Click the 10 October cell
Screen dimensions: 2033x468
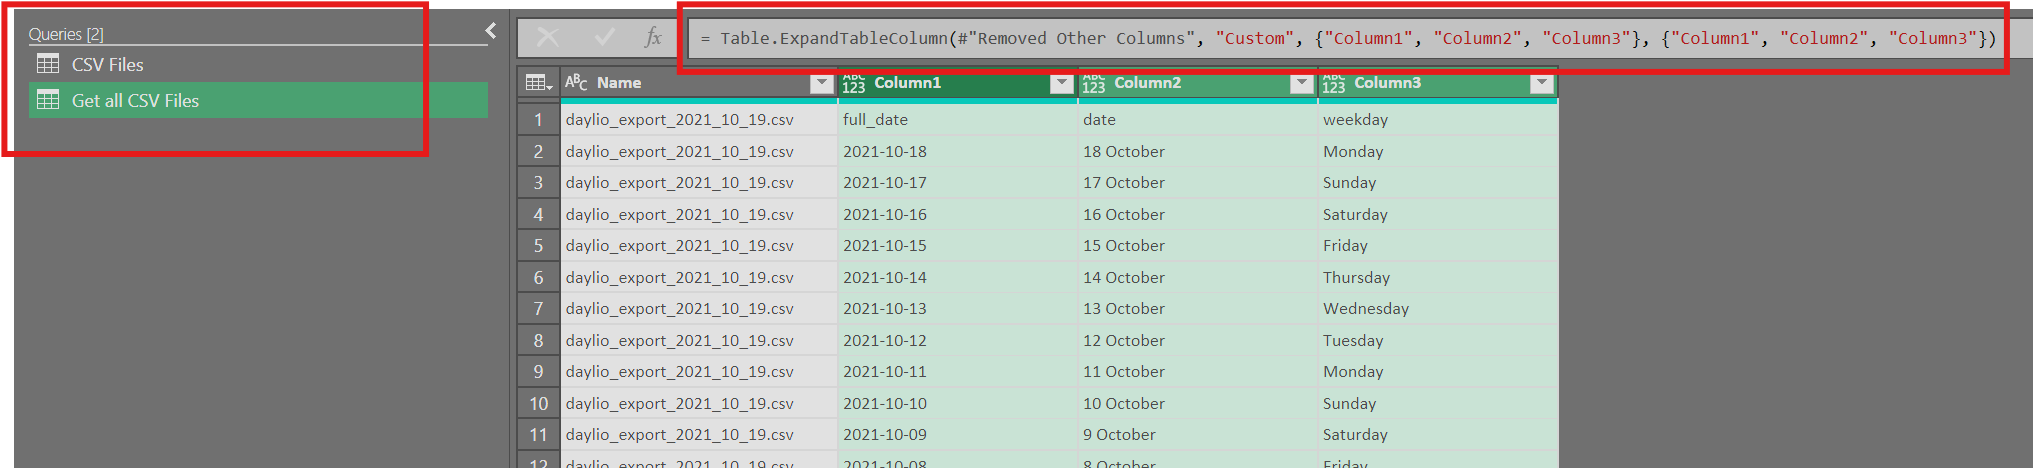click(x=1198, y=404)
